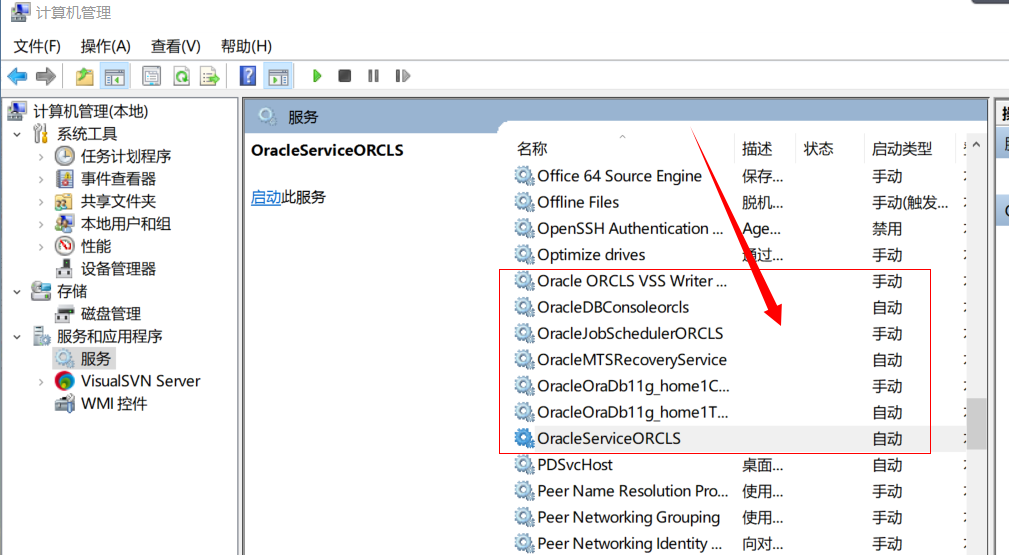Expand the 共享文件夹 node arrow

click(x=41, y=202)
